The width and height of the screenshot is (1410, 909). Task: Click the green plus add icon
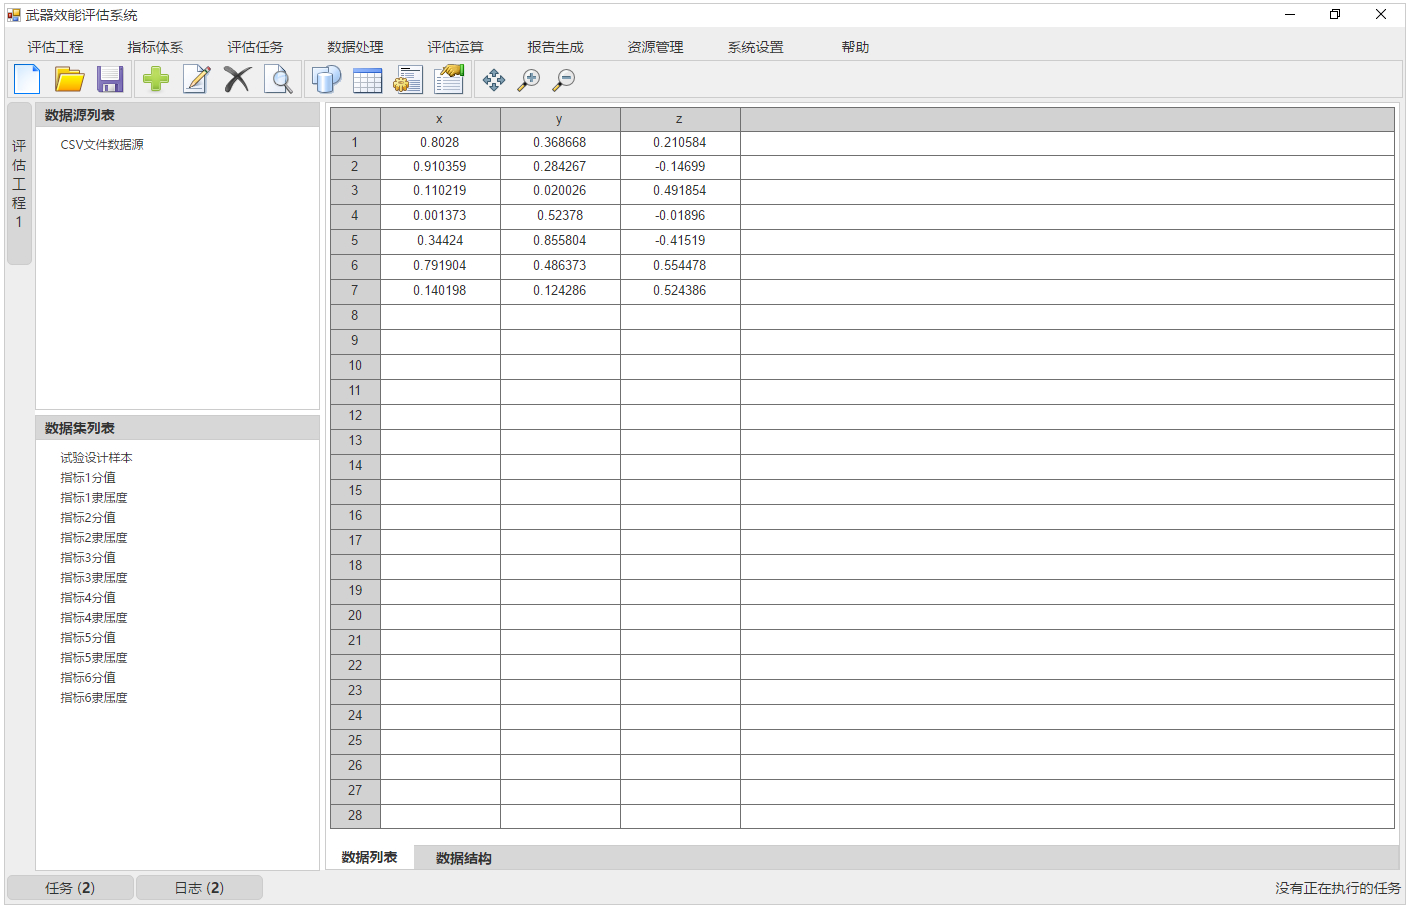(156, 79)
